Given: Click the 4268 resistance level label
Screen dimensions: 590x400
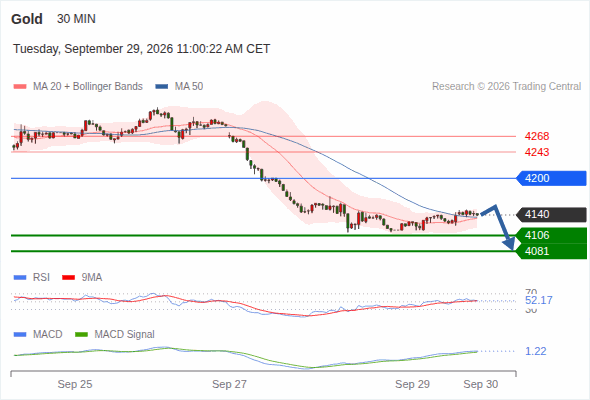Looking at the screenshot, I should [537, 136].
